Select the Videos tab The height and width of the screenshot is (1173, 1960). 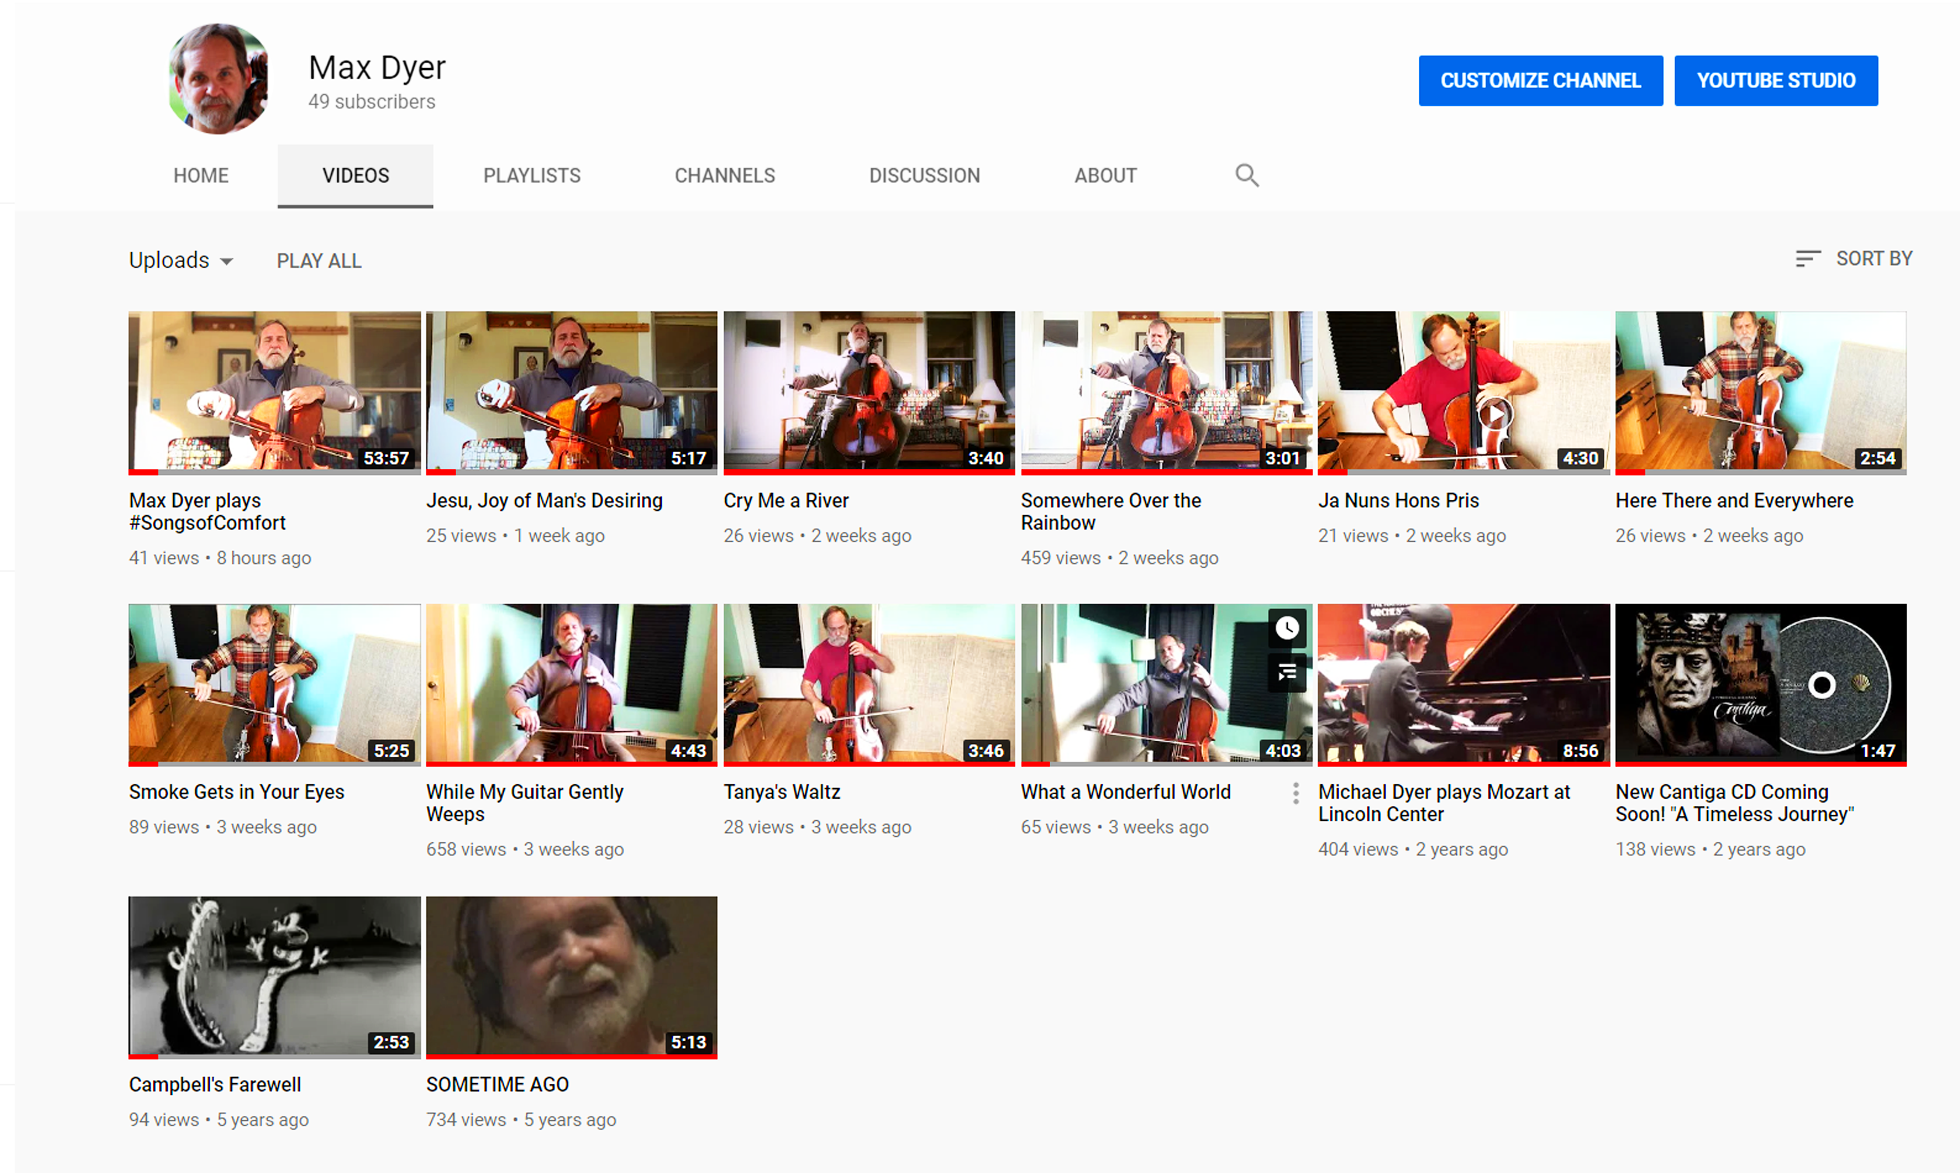355,175
